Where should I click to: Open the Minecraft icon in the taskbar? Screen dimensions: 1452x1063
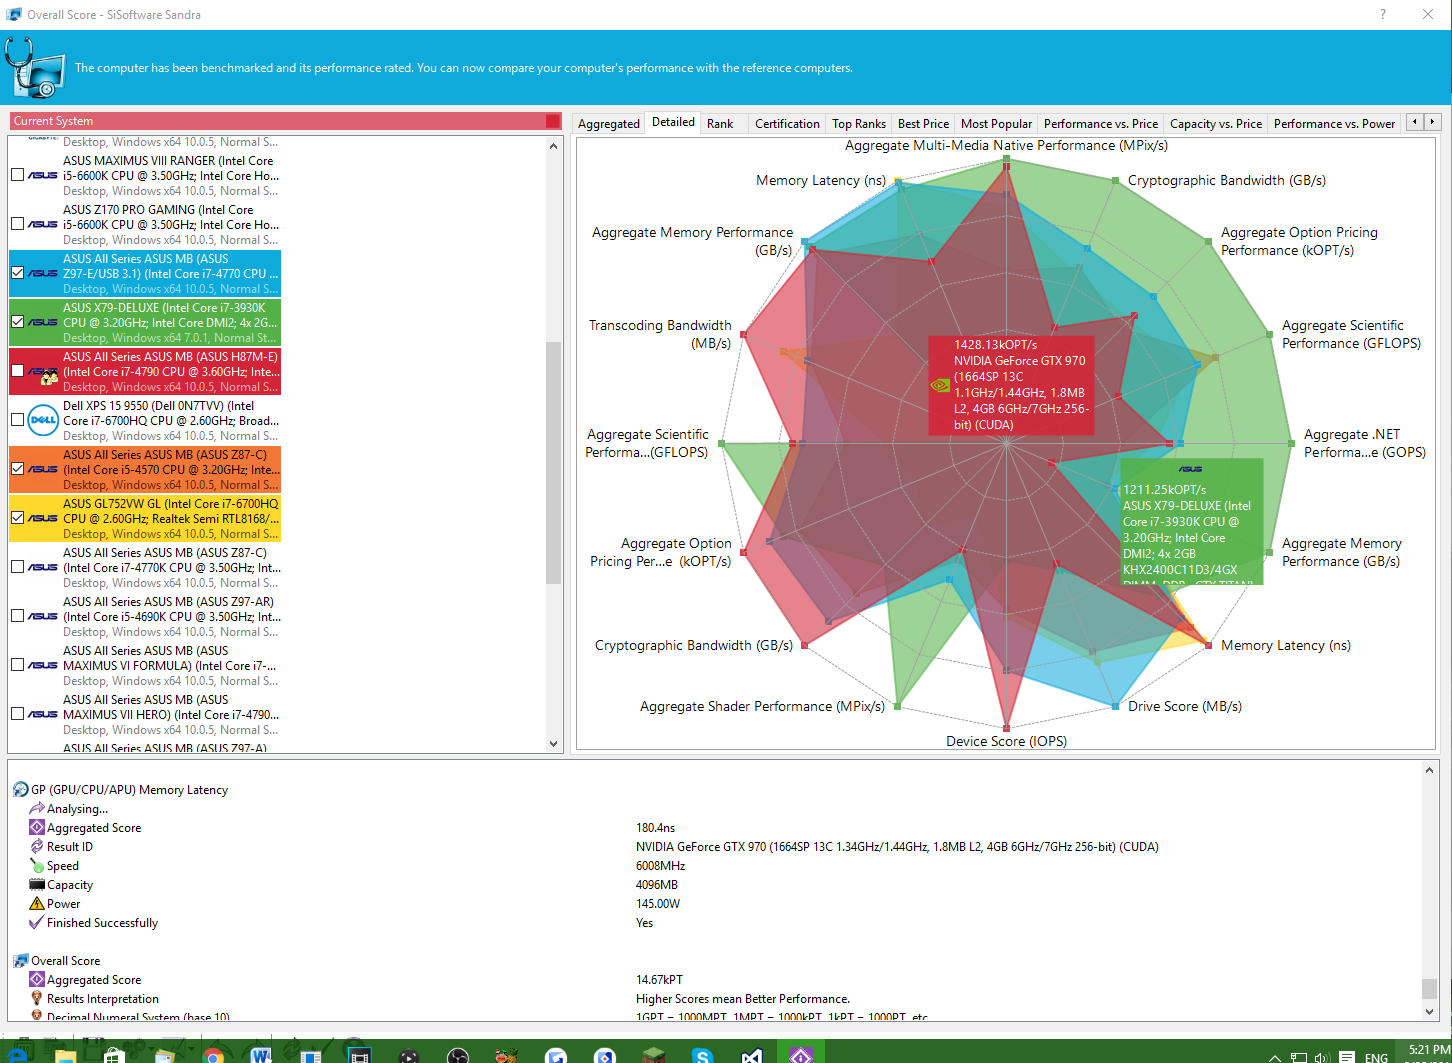tap(653, 1054)
